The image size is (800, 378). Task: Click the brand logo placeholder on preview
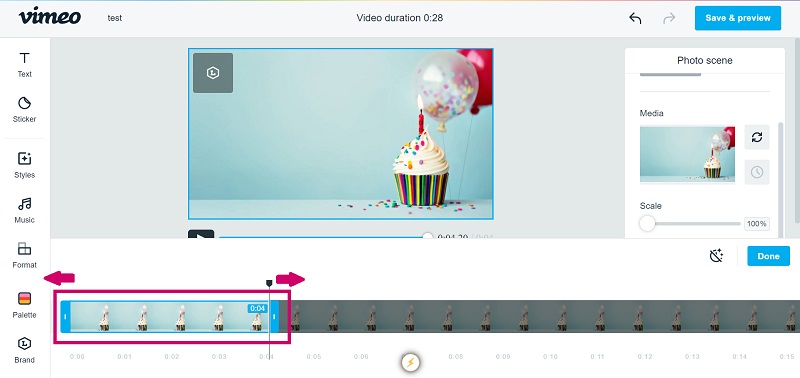[x=213, y=73]
